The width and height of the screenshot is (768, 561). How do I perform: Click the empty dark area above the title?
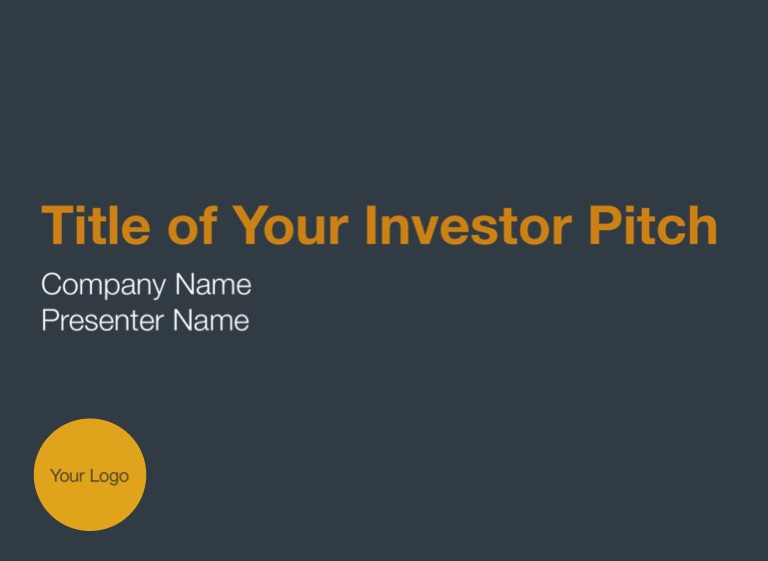click(384, 98)
